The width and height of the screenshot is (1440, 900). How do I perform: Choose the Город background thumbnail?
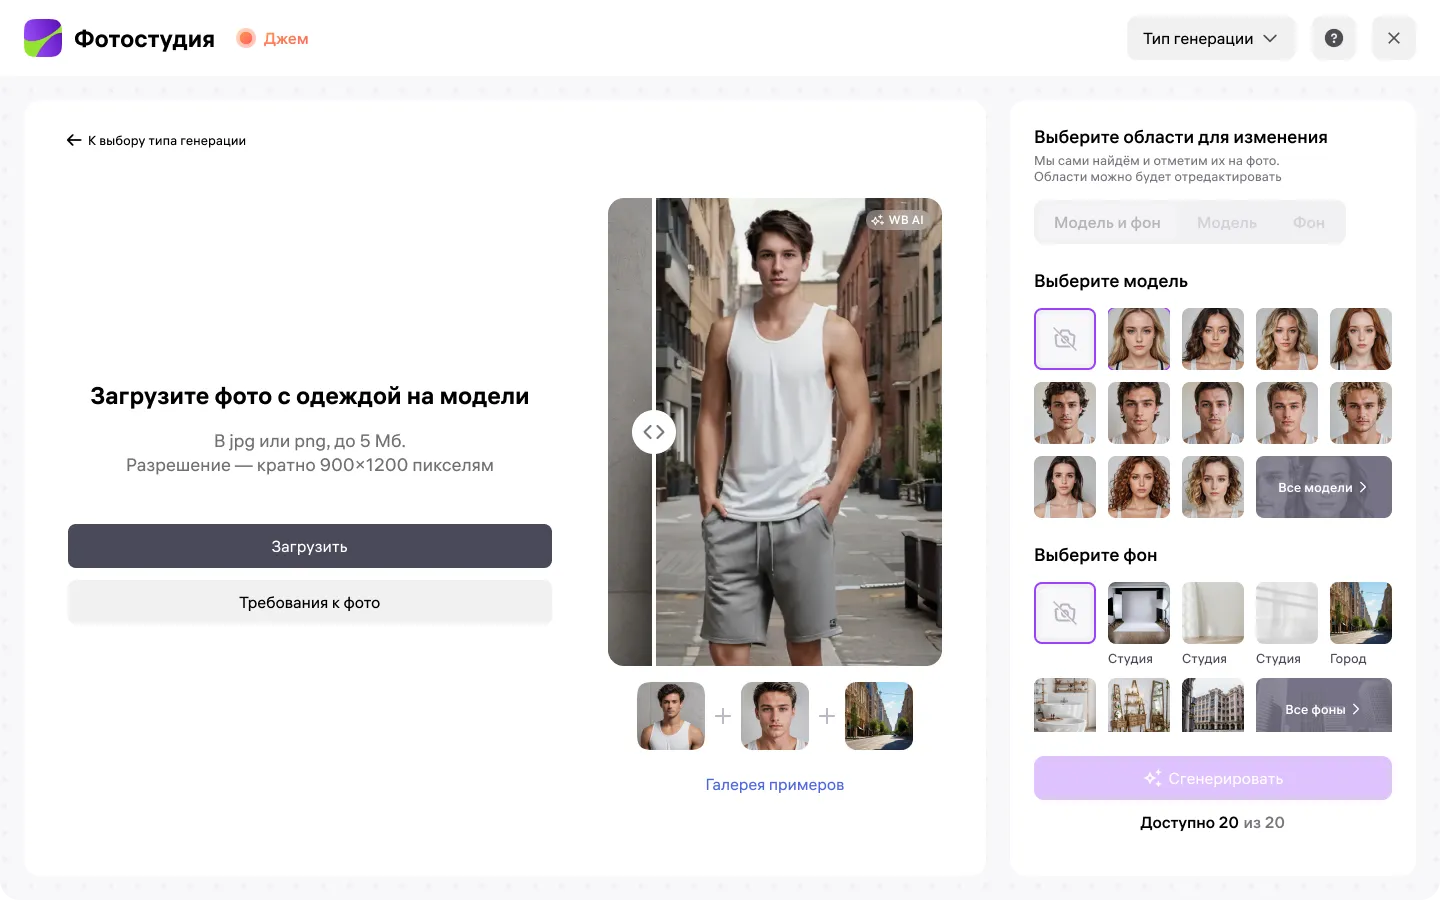pos(1360,613)
